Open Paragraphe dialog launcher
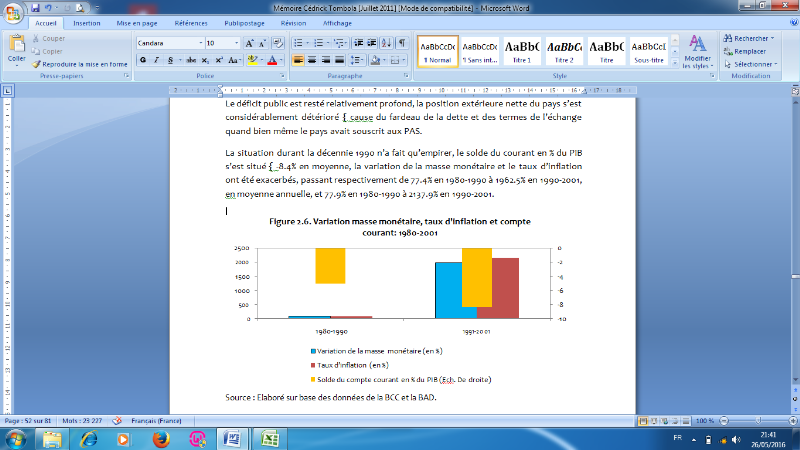Viewport: 800px width, 450px height. pos(406,76)
